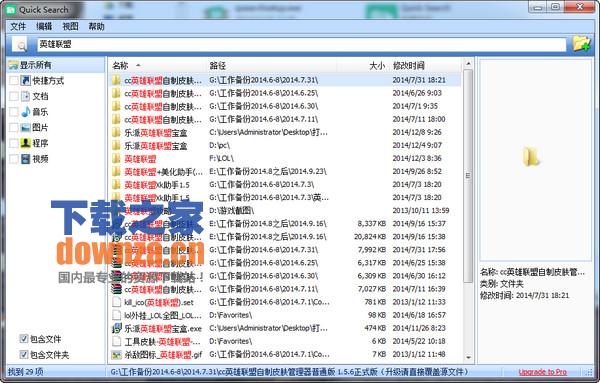Click into the search text field
This screenshot has height=383, width=600.
(x=302, y=44)
